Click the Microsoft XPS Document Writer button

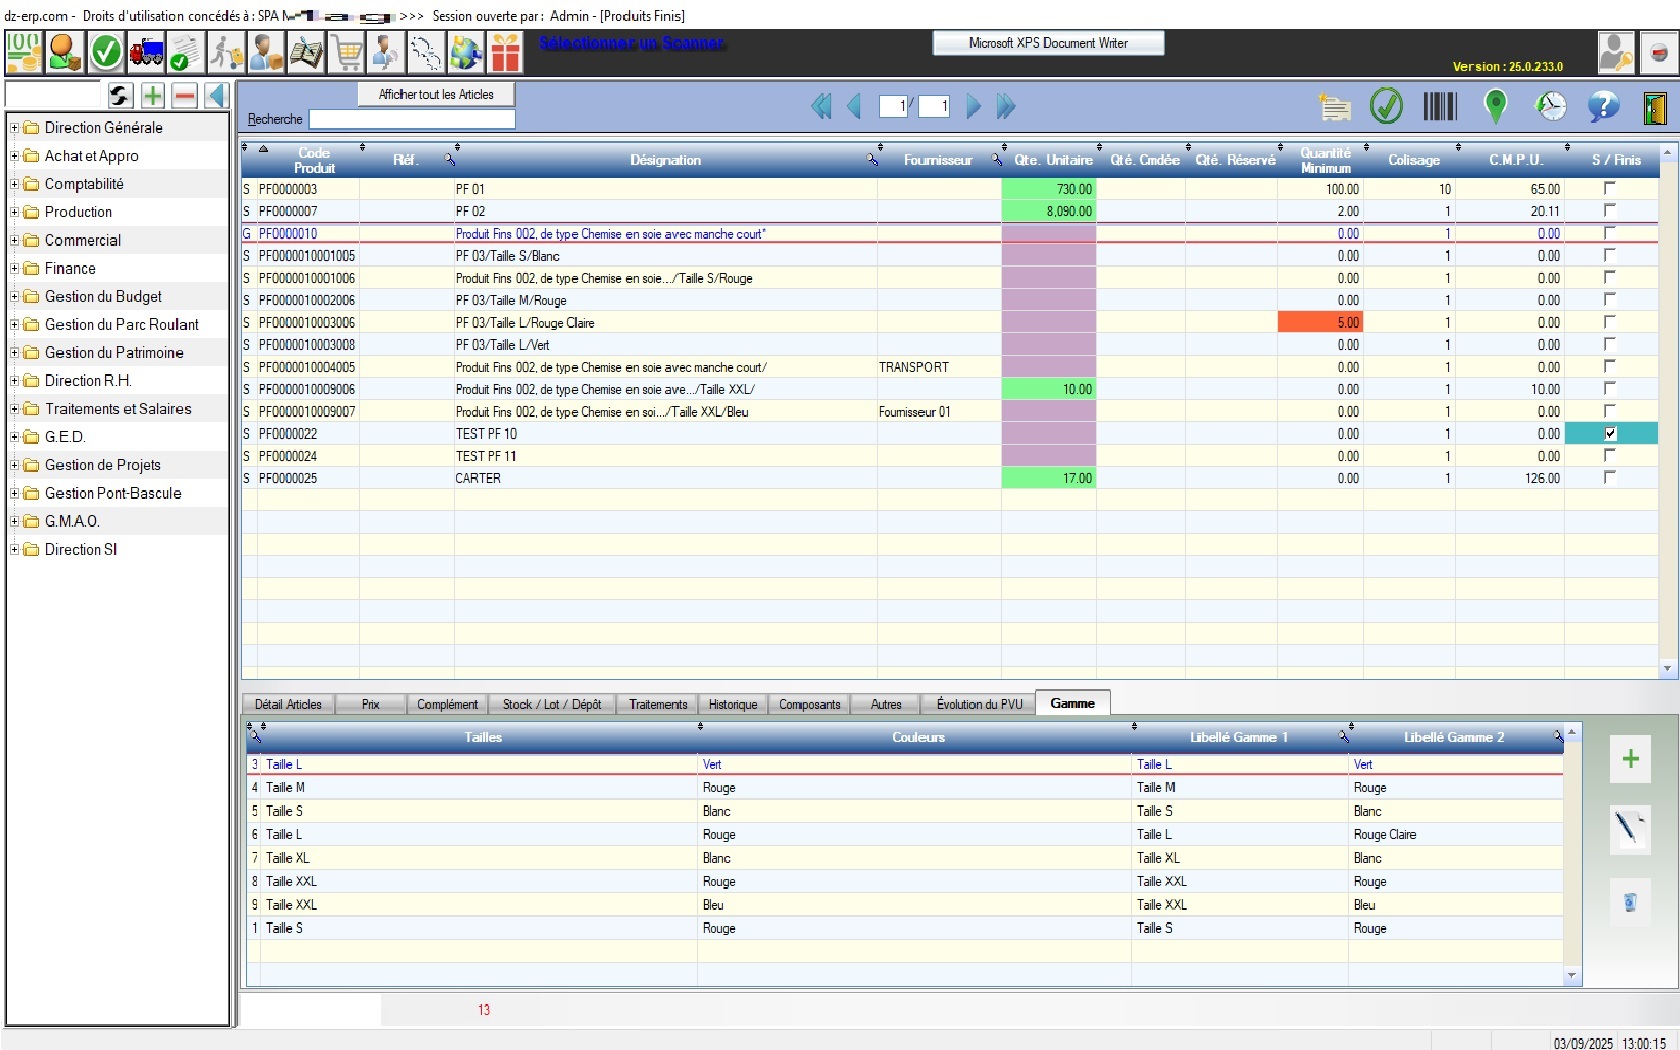1047,43
